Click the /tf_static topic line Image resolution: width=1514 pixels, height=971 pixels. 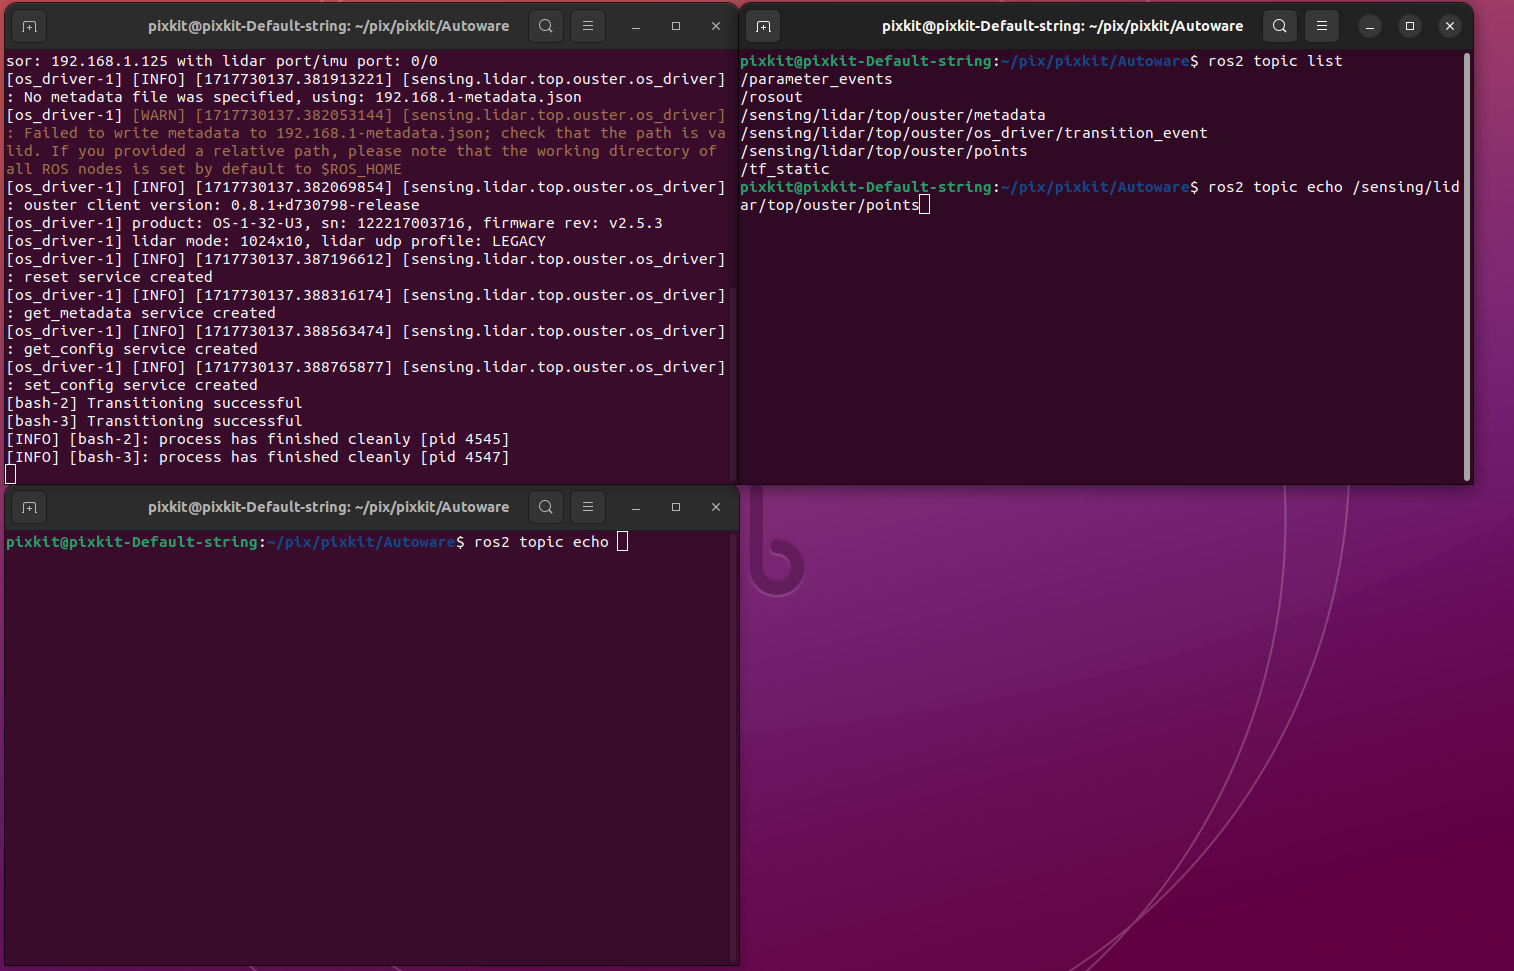785,169
